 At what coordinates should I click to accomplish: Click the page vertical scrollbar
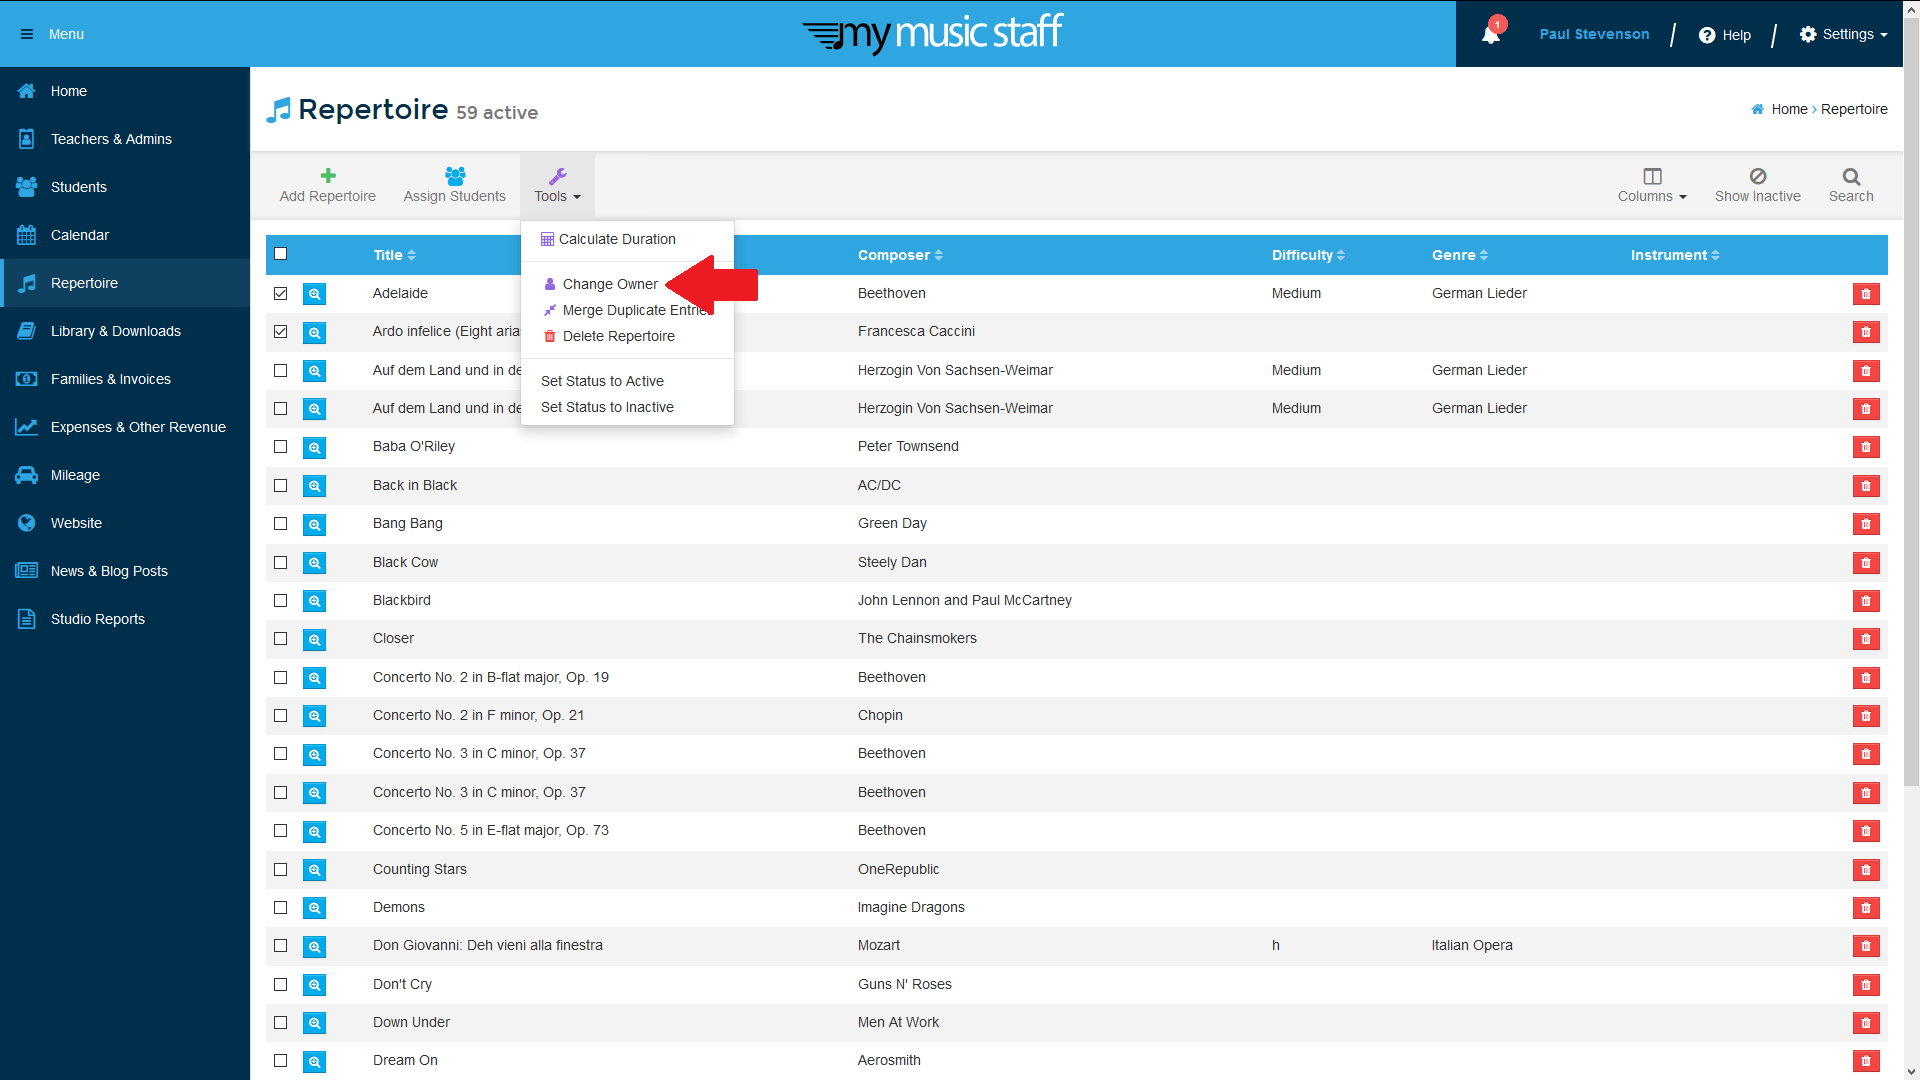(x=1911, y=400)
